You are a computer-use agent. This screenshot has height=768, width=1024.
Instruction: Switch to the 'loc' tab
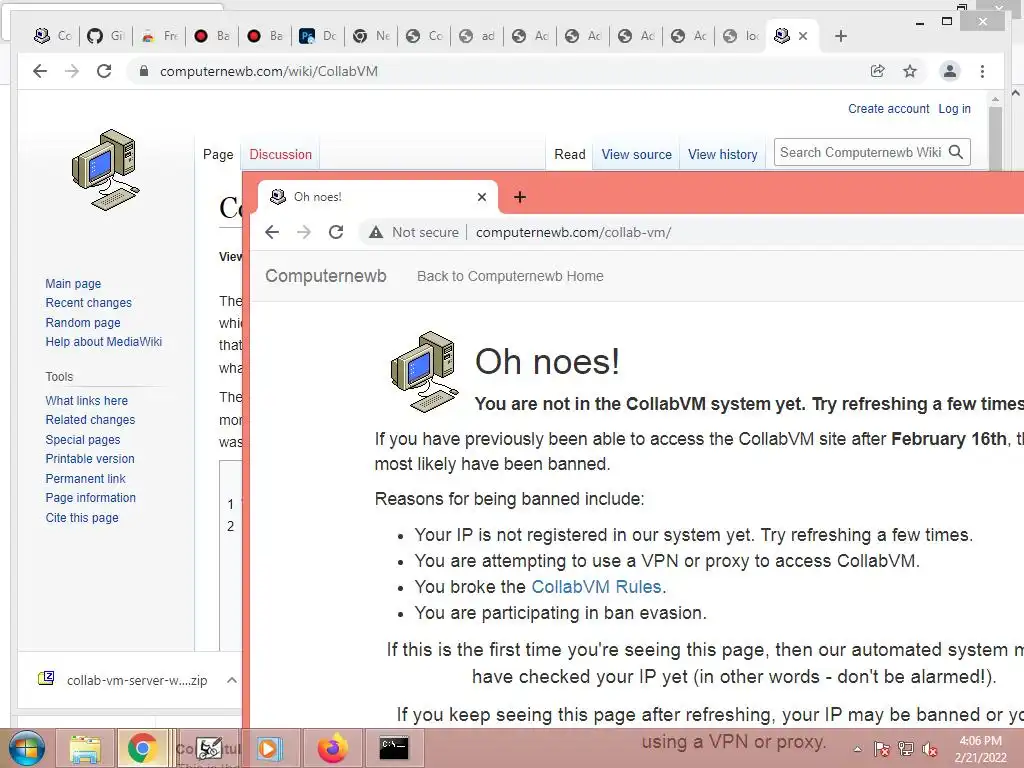[742, 36]
